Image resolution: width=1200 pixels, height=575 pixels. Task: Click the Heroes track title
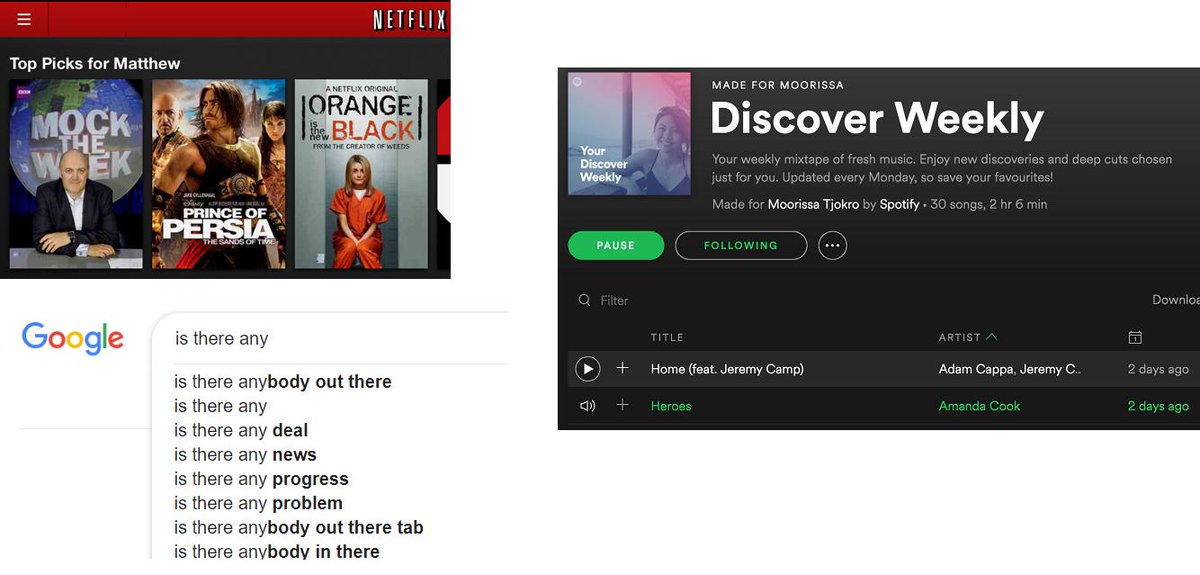tap(671, 406)
